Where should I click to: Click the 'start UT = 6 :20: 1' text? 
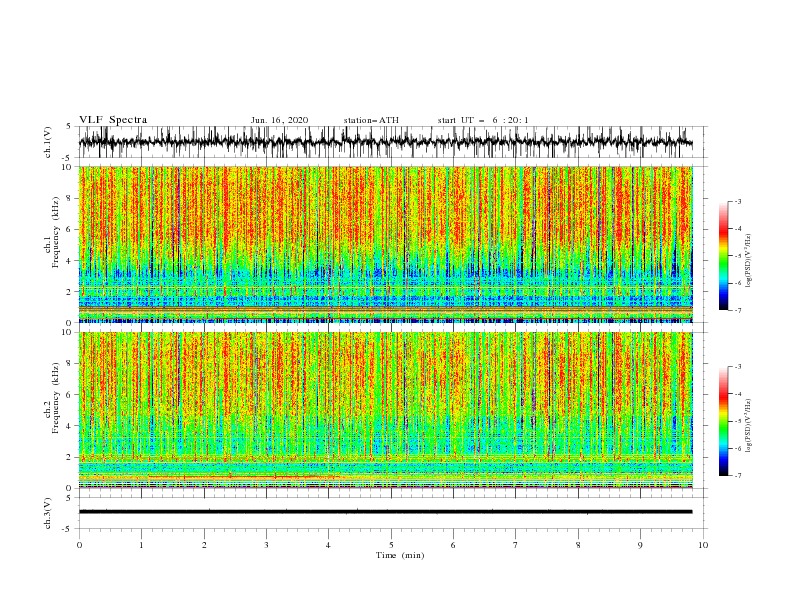(x=483, y=120)
